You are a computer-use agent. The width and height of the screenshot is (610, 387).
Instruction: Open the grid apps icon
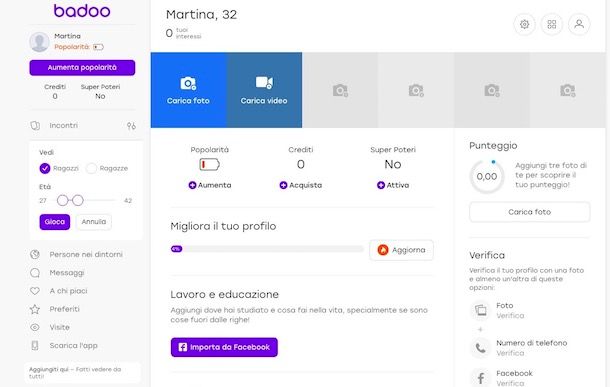click(x=552, y=25)
